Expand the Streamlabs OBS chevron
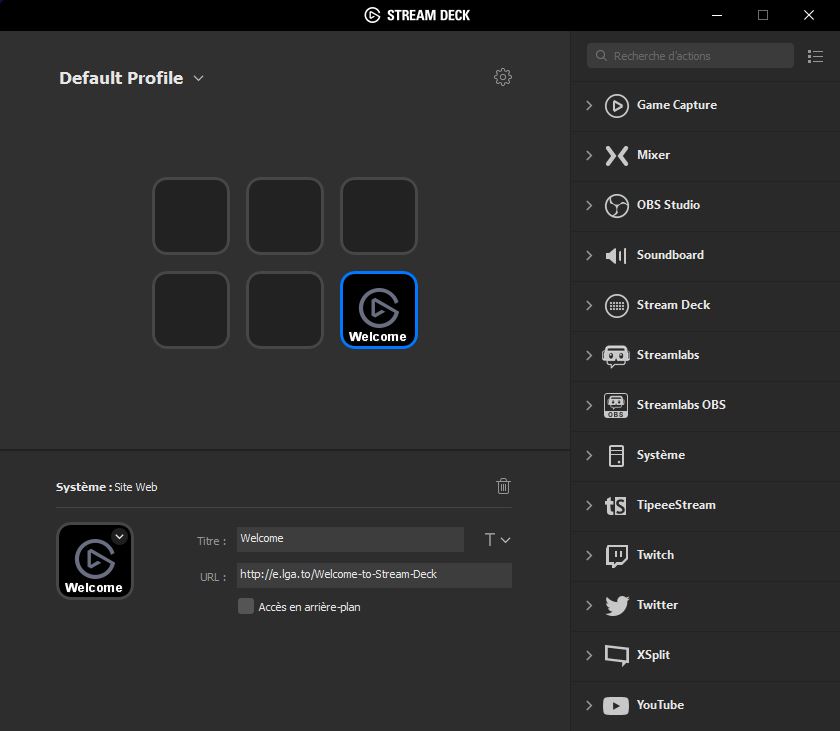 [x=589, y=405]
